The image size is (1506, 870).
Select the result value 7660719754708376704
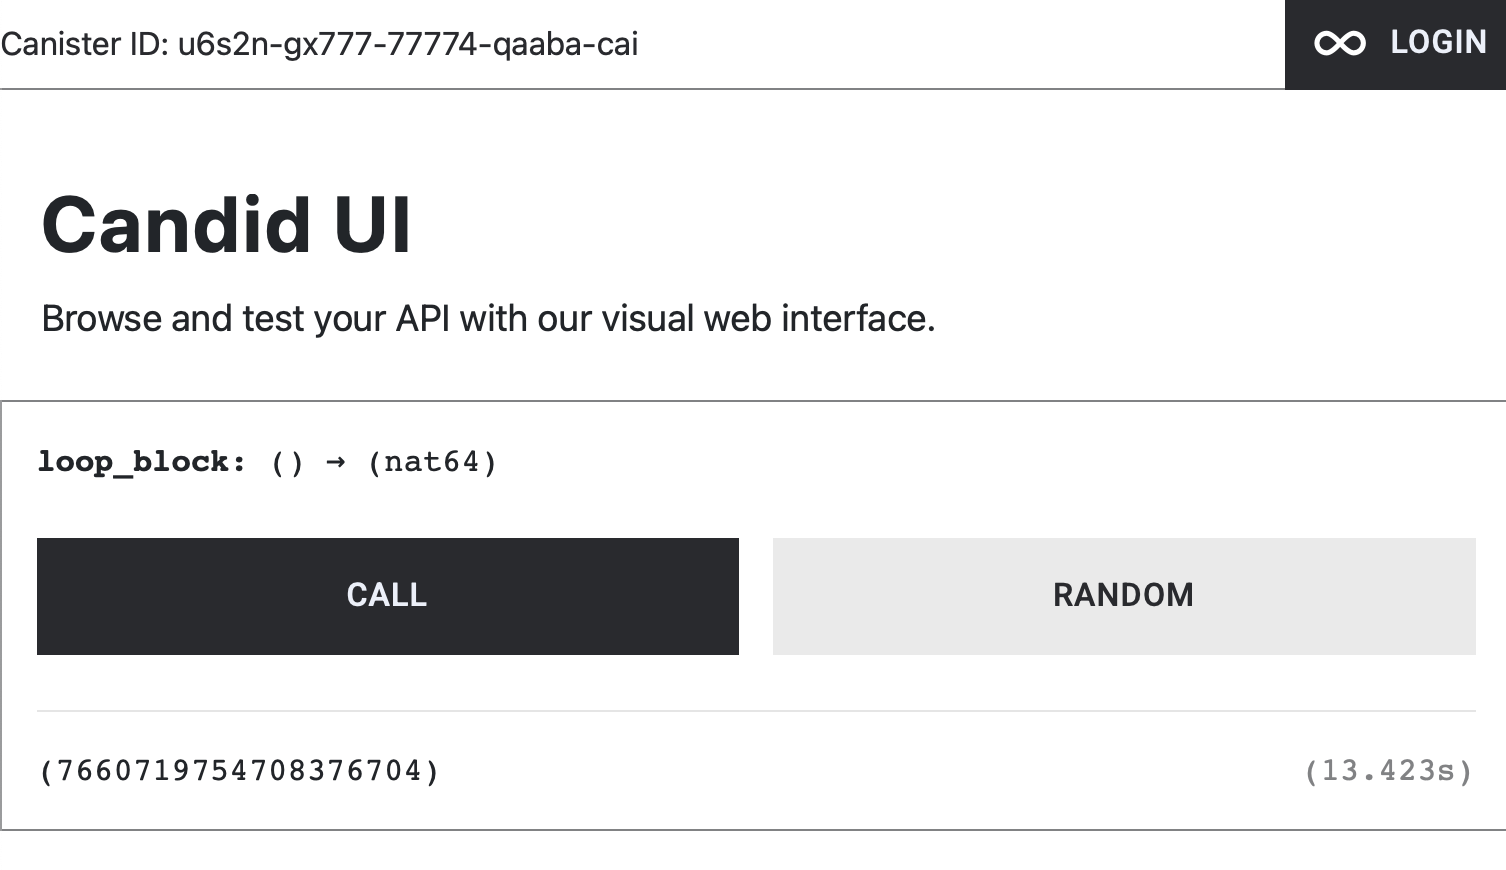click(x=238, y=771)
